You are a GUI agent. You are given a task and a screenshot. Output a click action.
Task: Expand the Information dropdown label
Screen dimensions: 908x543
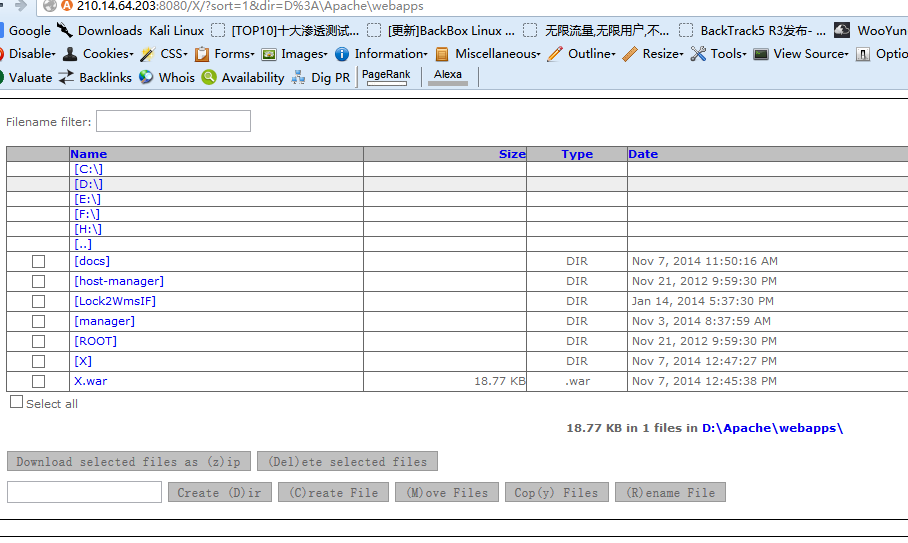[x=391, y=54]
